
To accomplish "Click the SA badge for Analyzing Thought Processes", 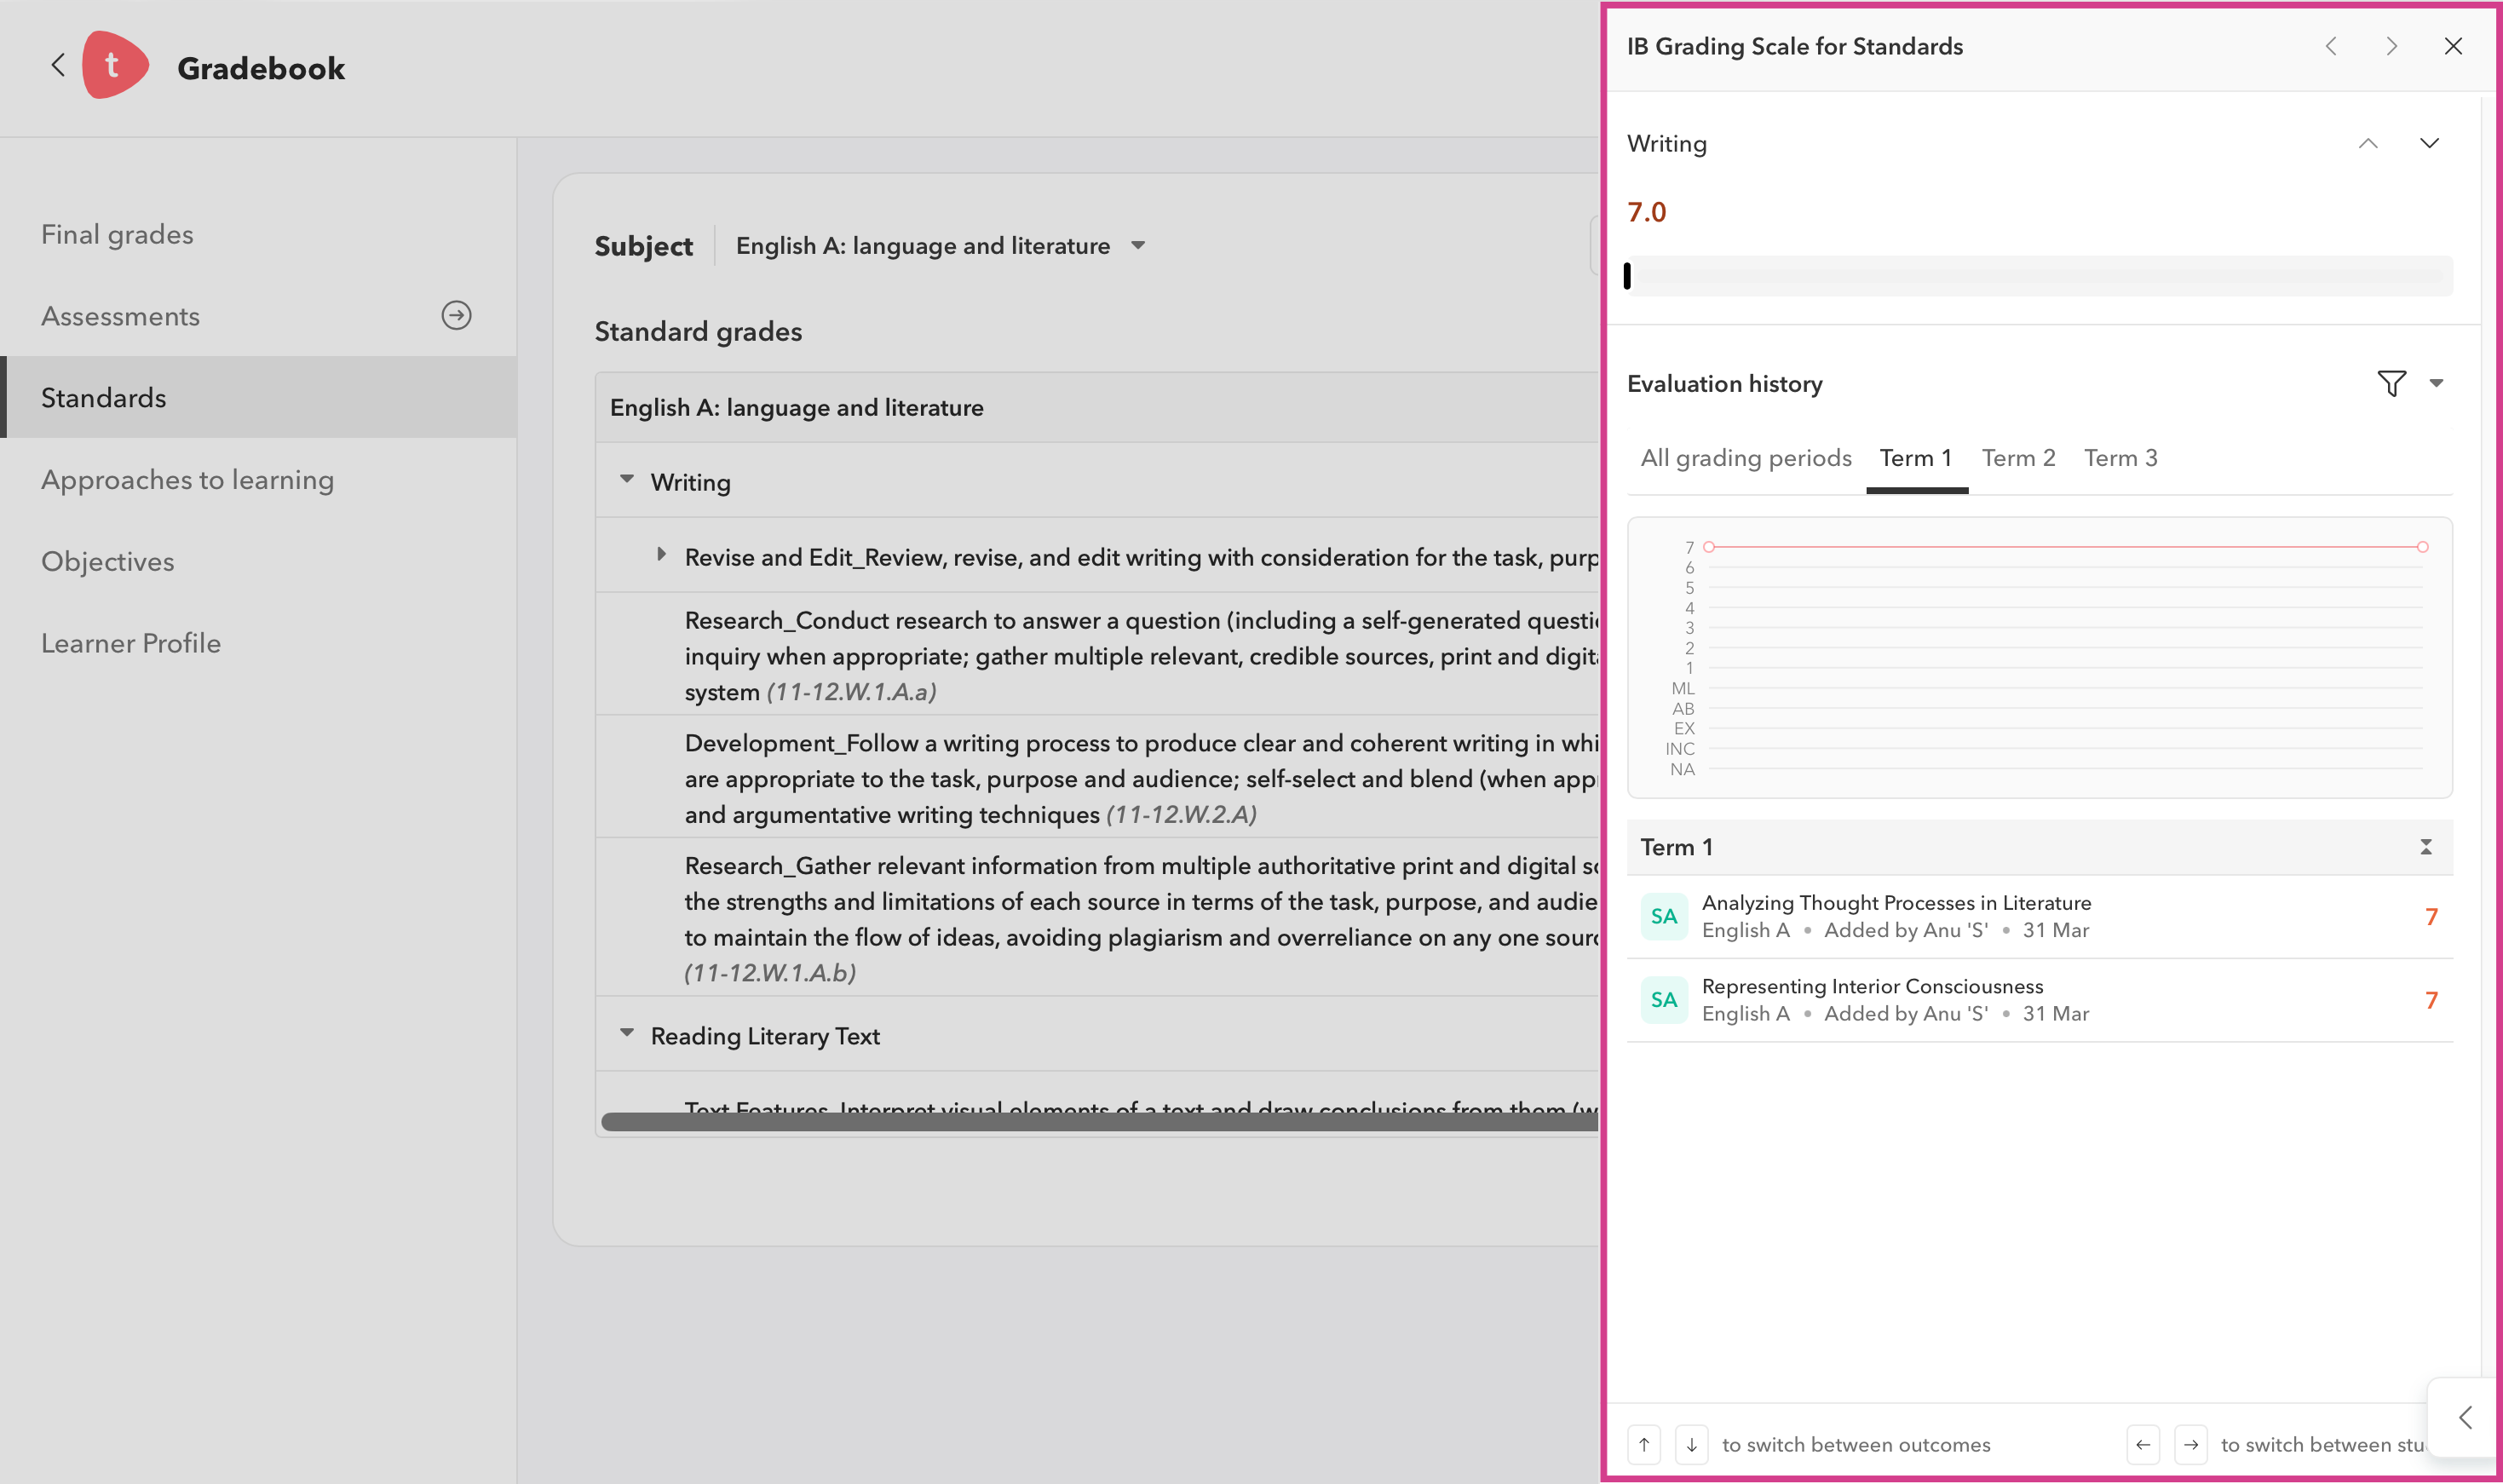I will pos(1664,917).
